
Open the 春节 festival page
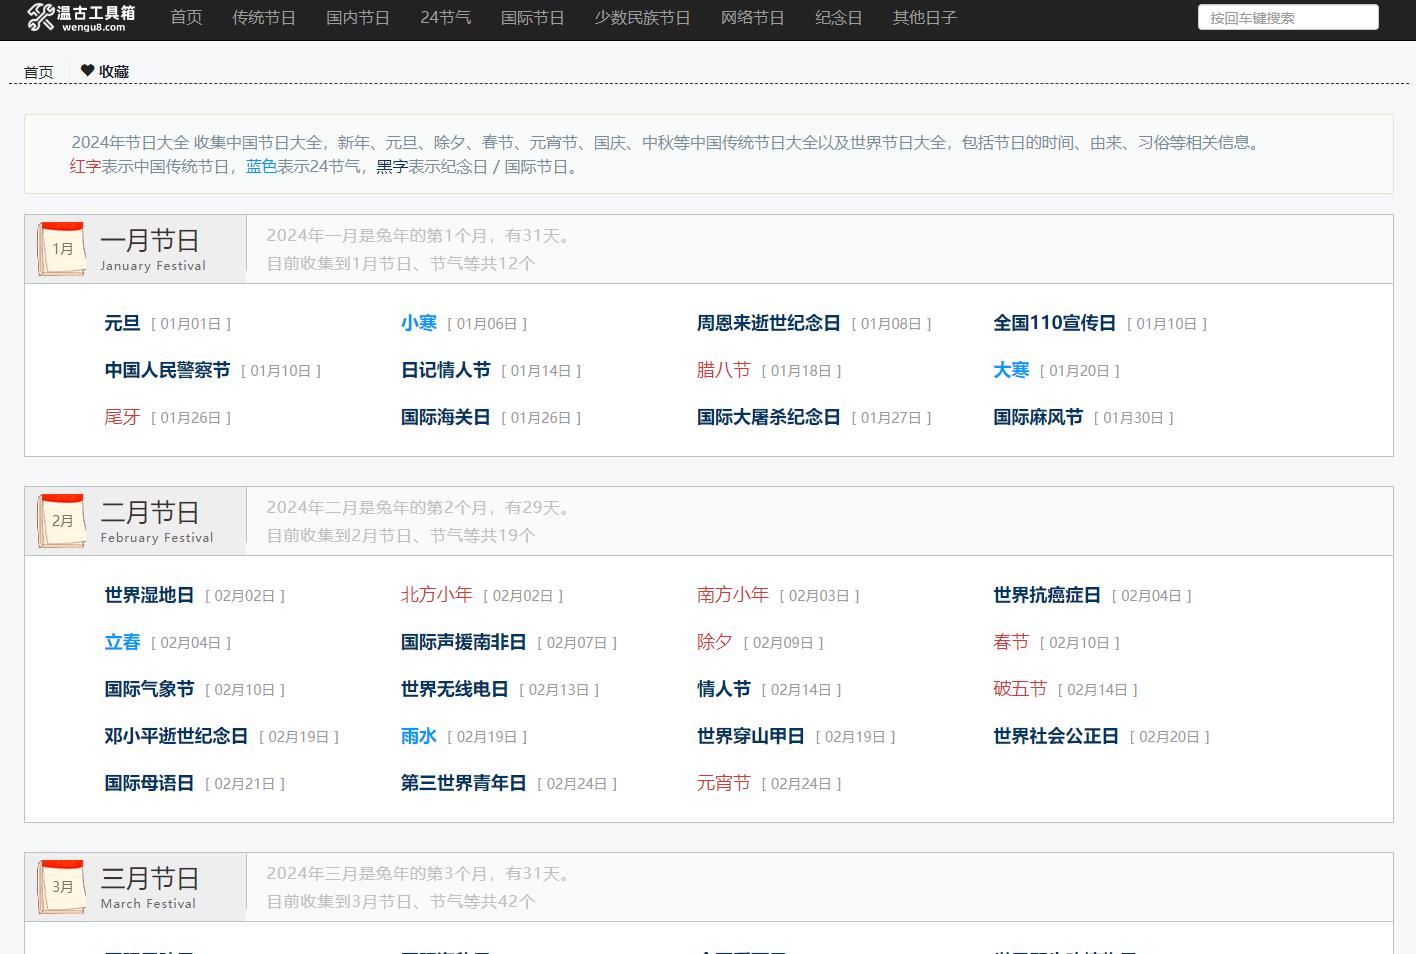1011,642
